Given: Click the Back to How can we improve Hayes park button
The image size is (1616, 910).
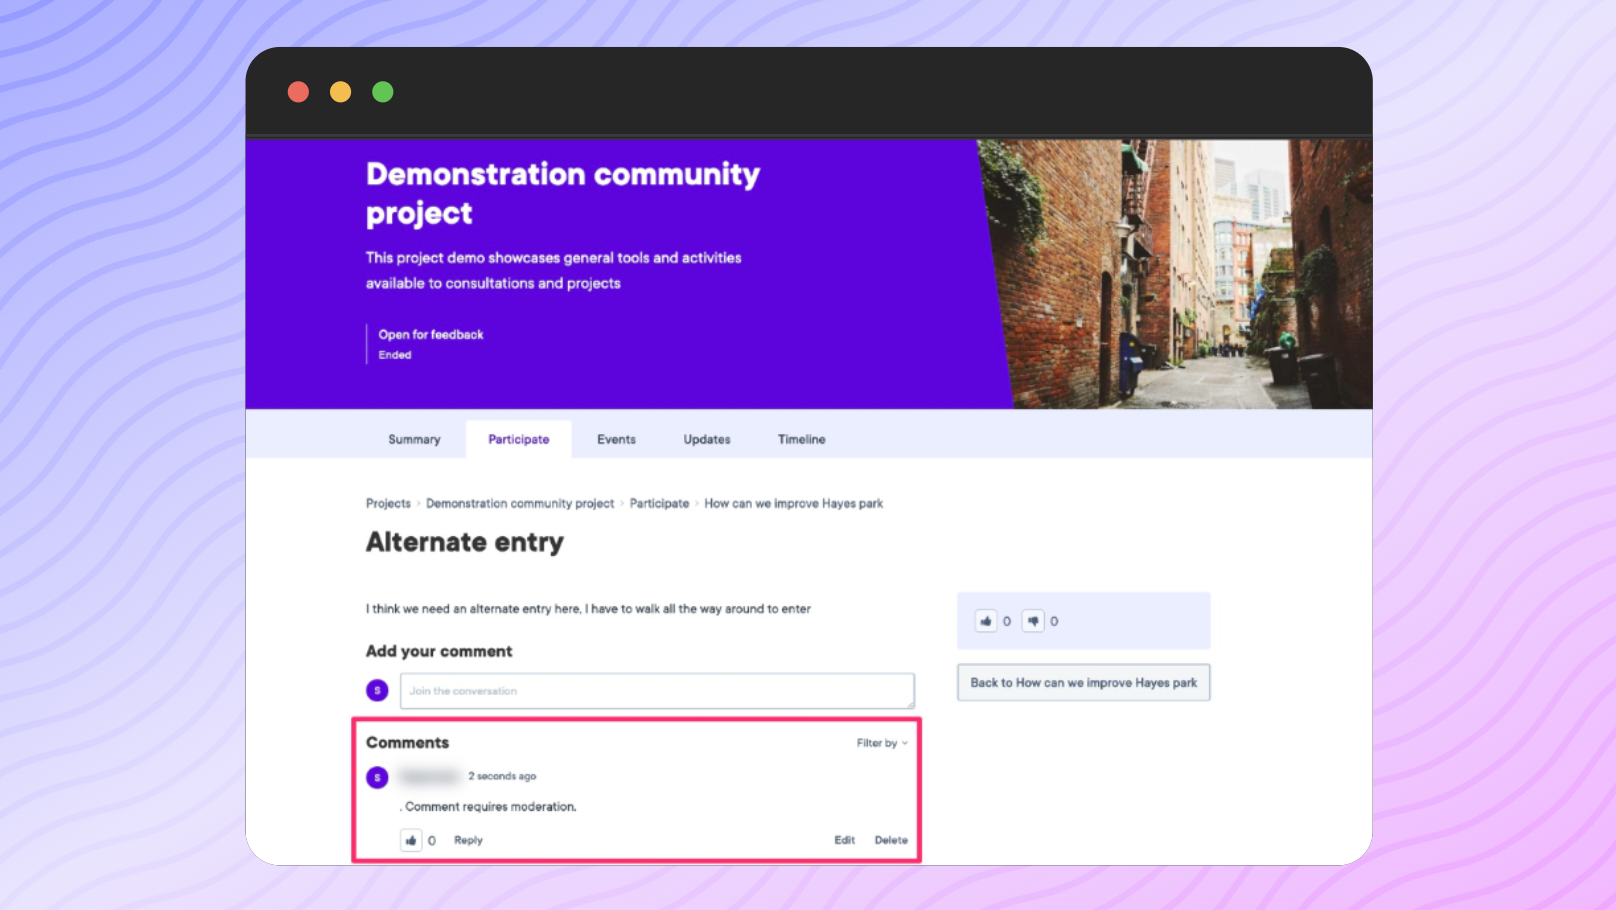Looking at the screenshot, I should [1083, 682].
